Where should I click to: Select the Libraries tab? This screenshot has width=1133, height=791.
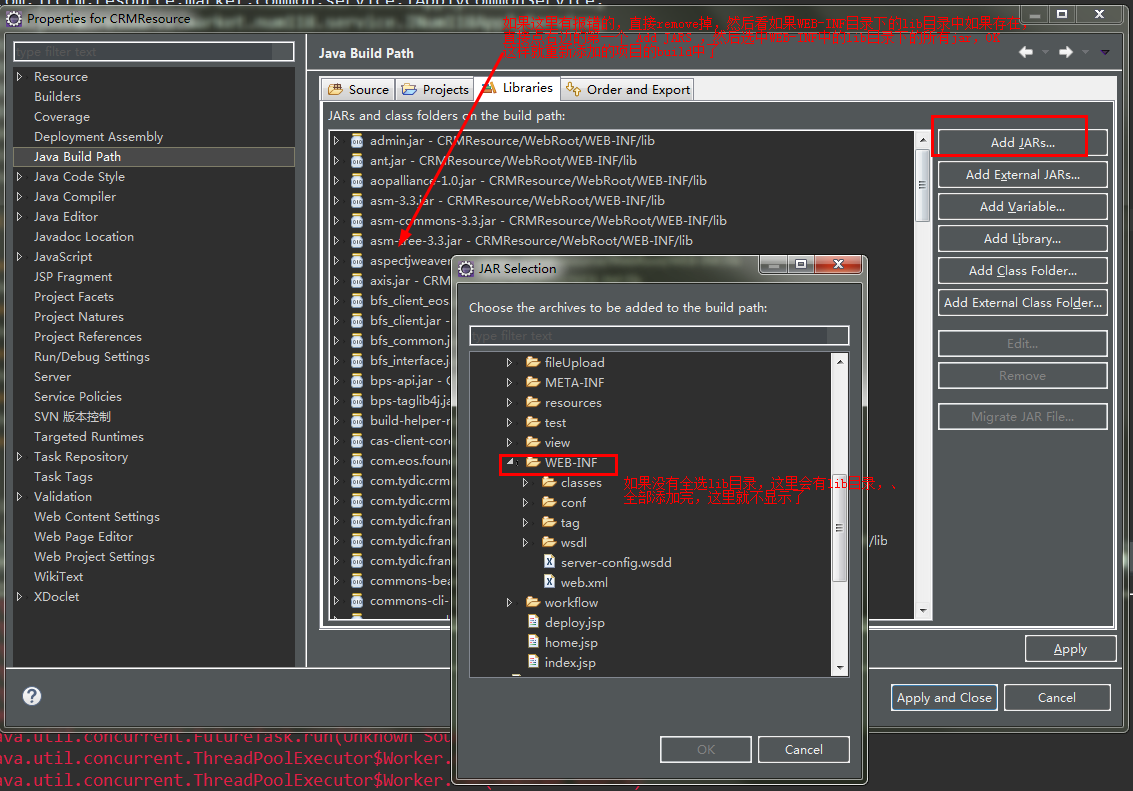(517, 88)
